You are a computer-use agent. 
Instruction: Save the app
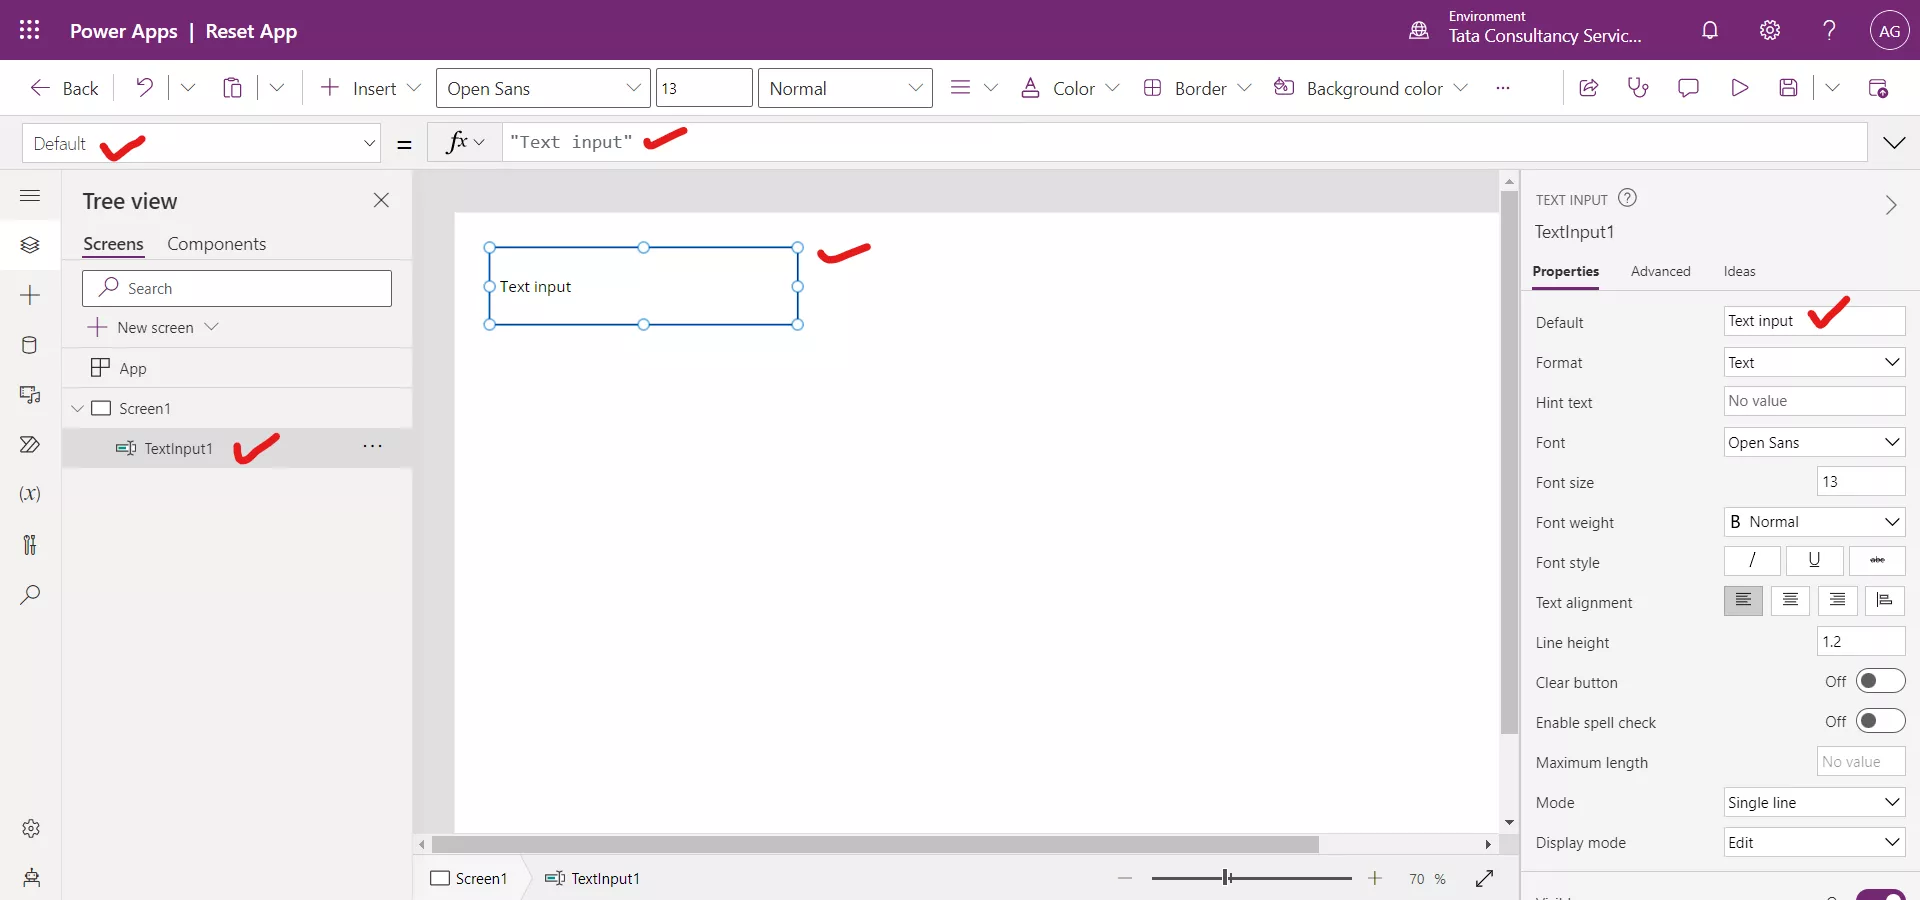coord(1790,88)
